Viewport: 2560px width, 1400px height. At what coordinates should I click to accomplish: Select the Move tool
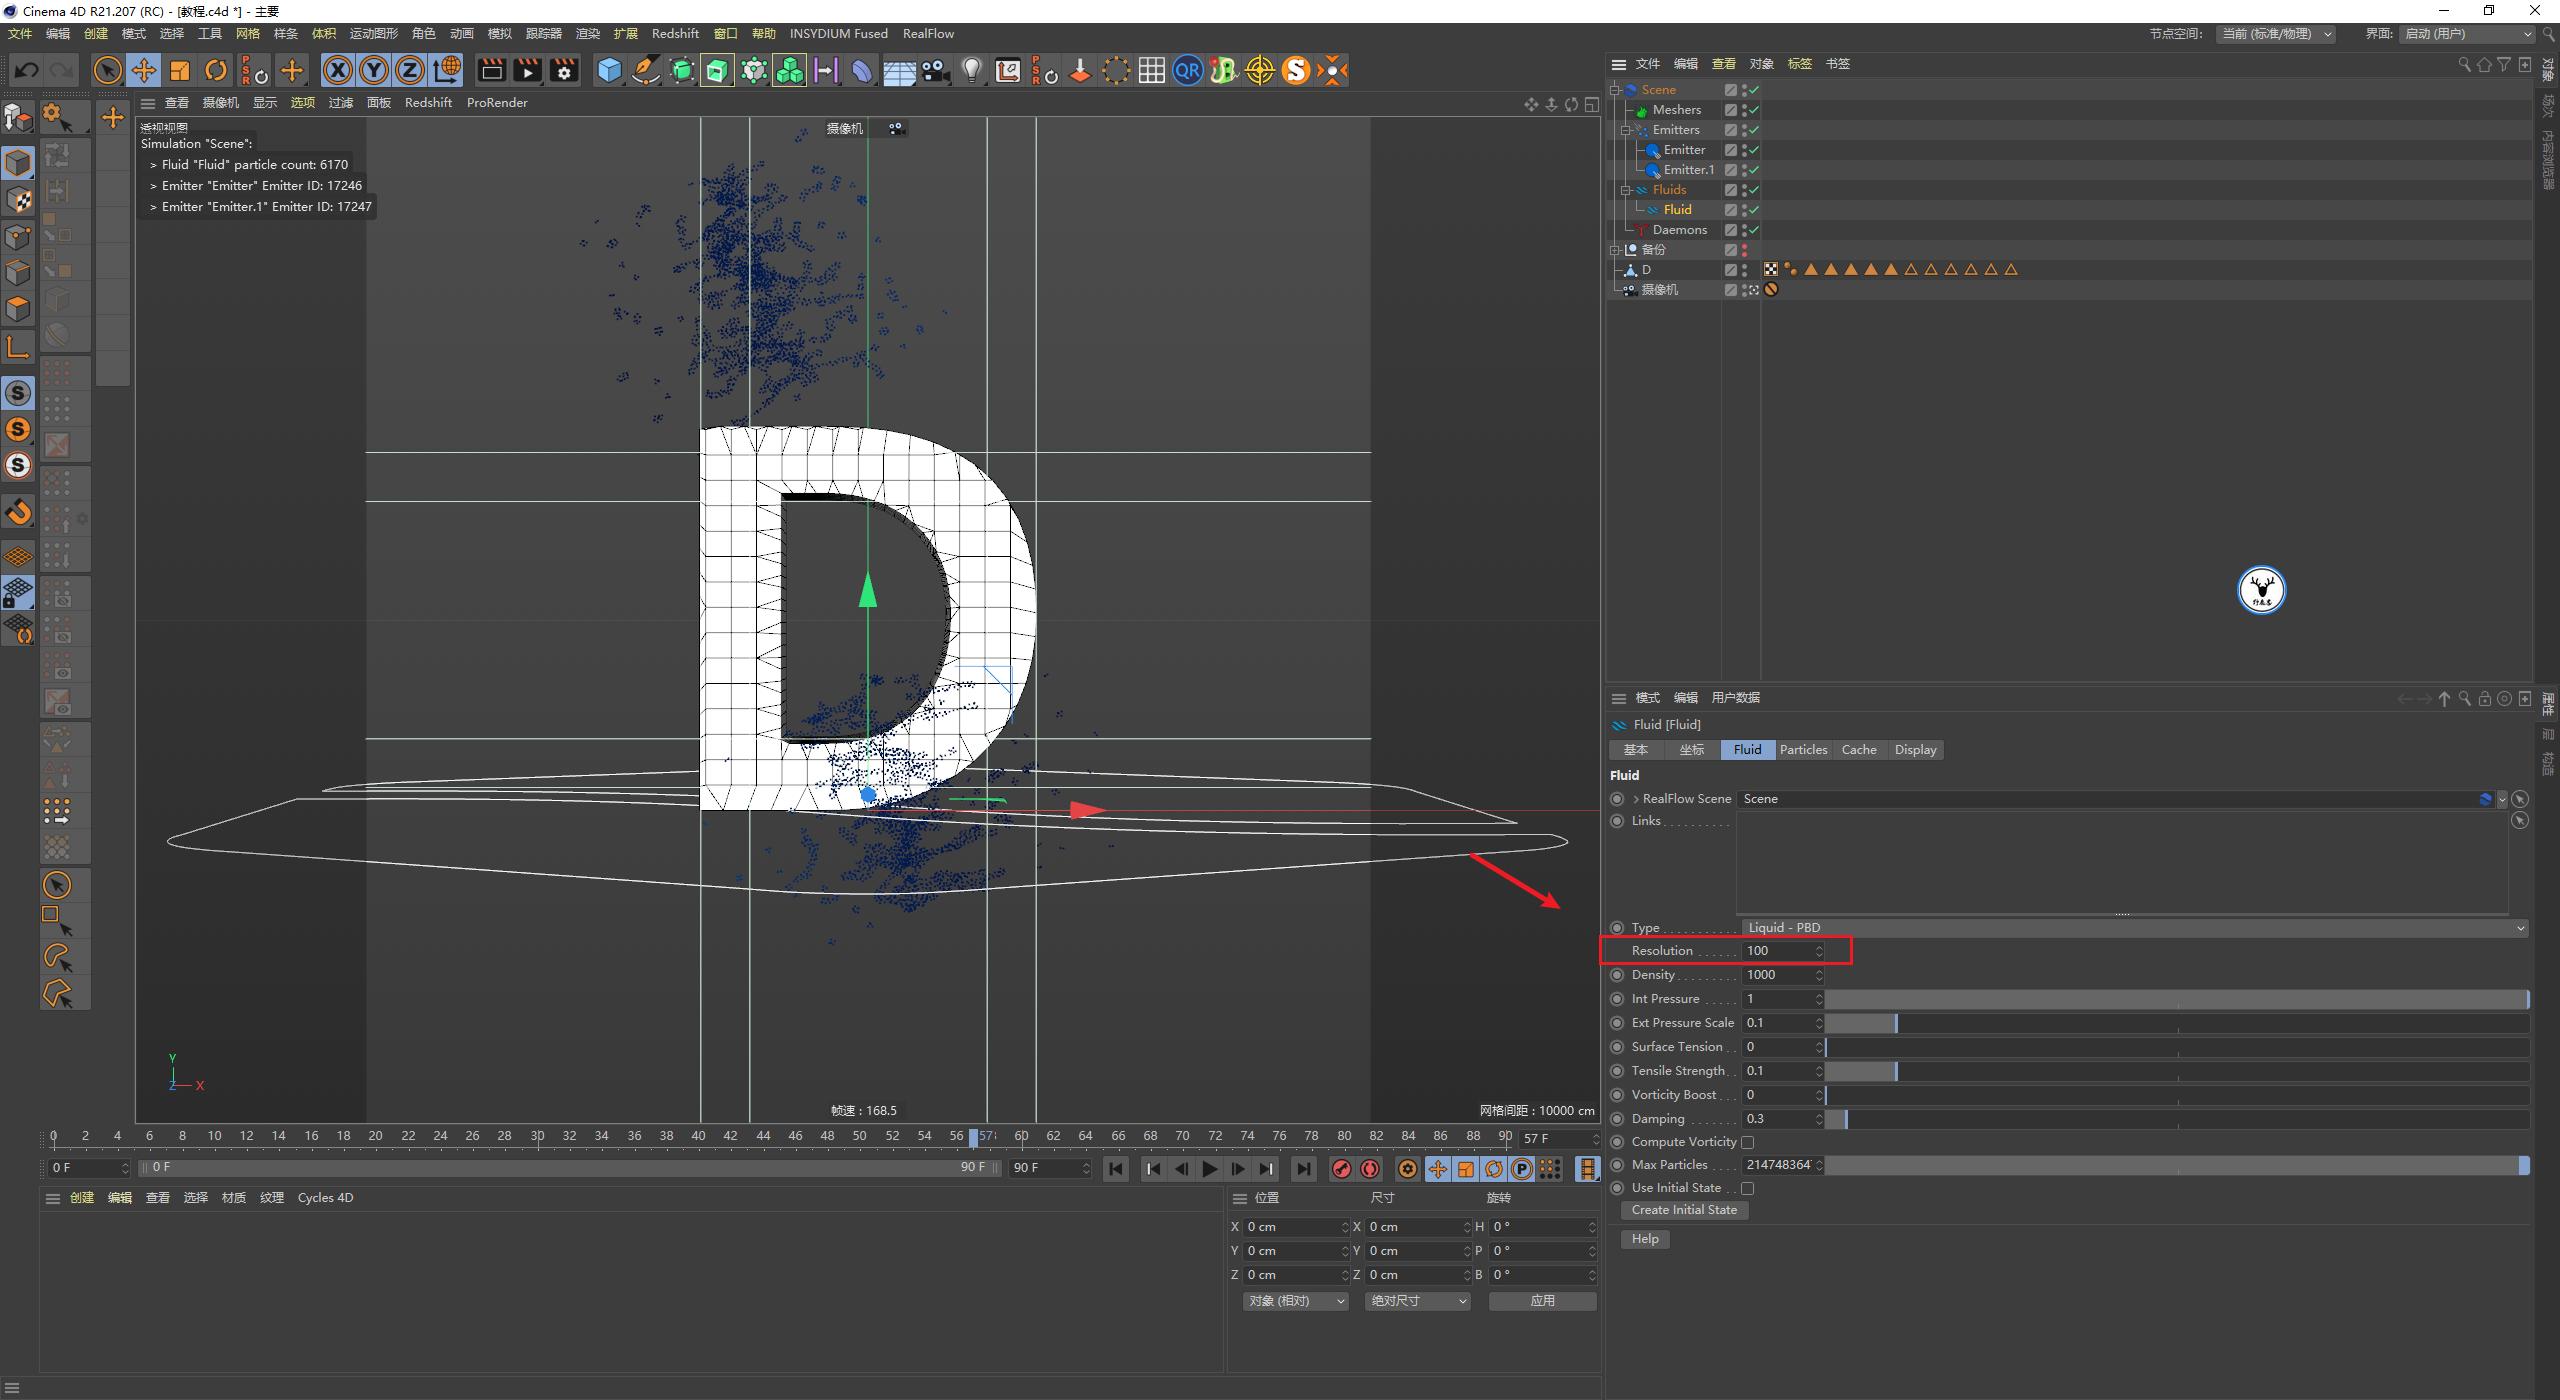(x=143, y=70)
